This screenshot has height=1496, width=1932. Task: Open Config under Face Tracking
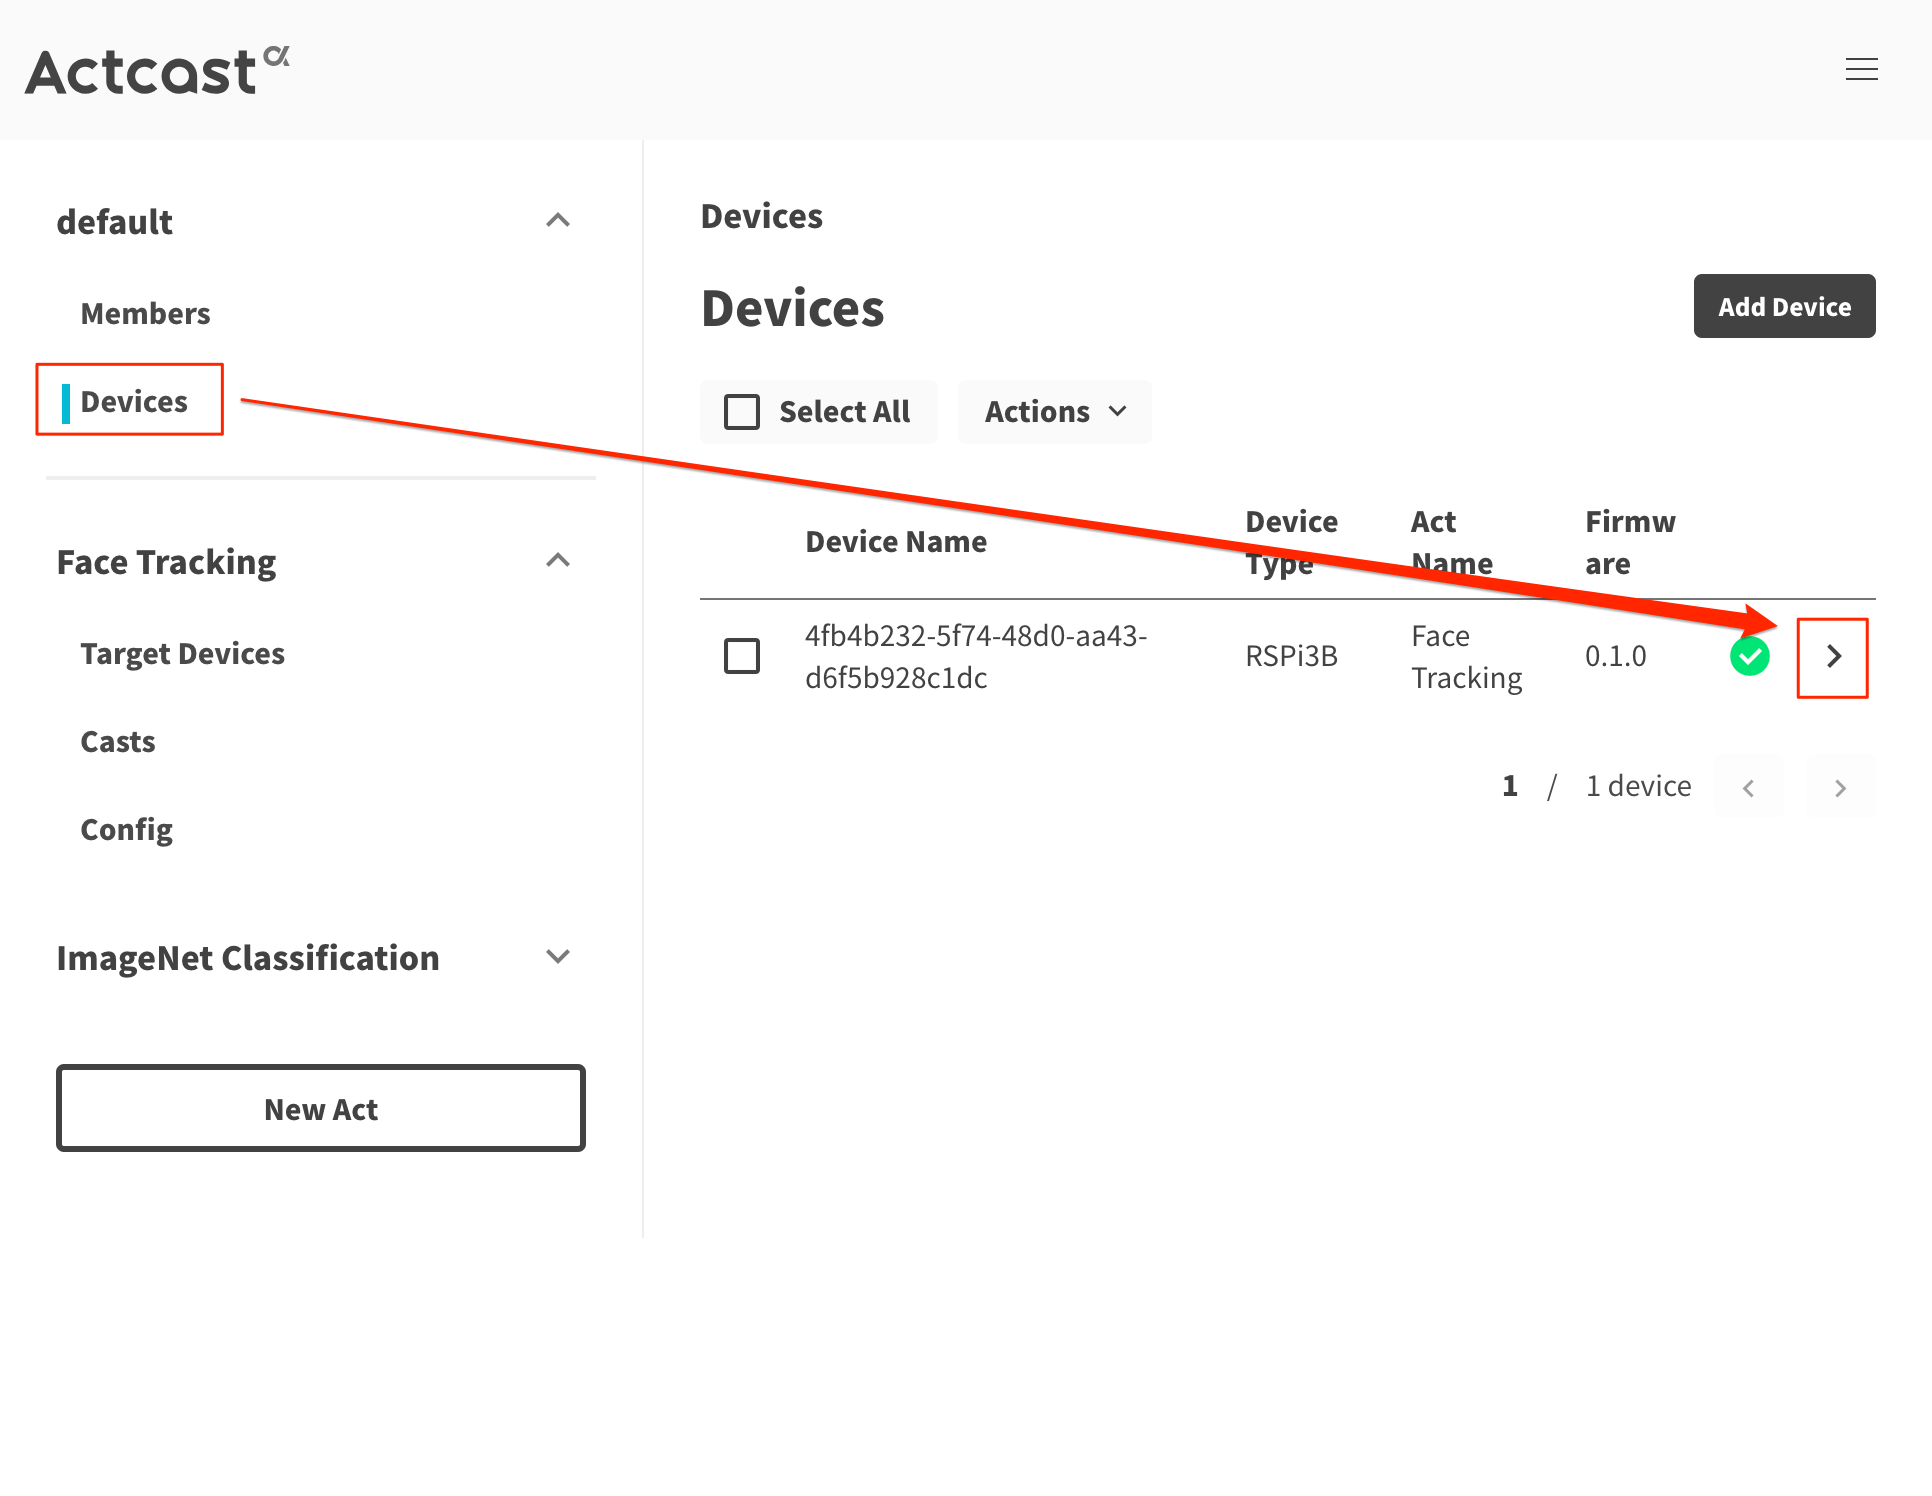click(x=126, y=829)
